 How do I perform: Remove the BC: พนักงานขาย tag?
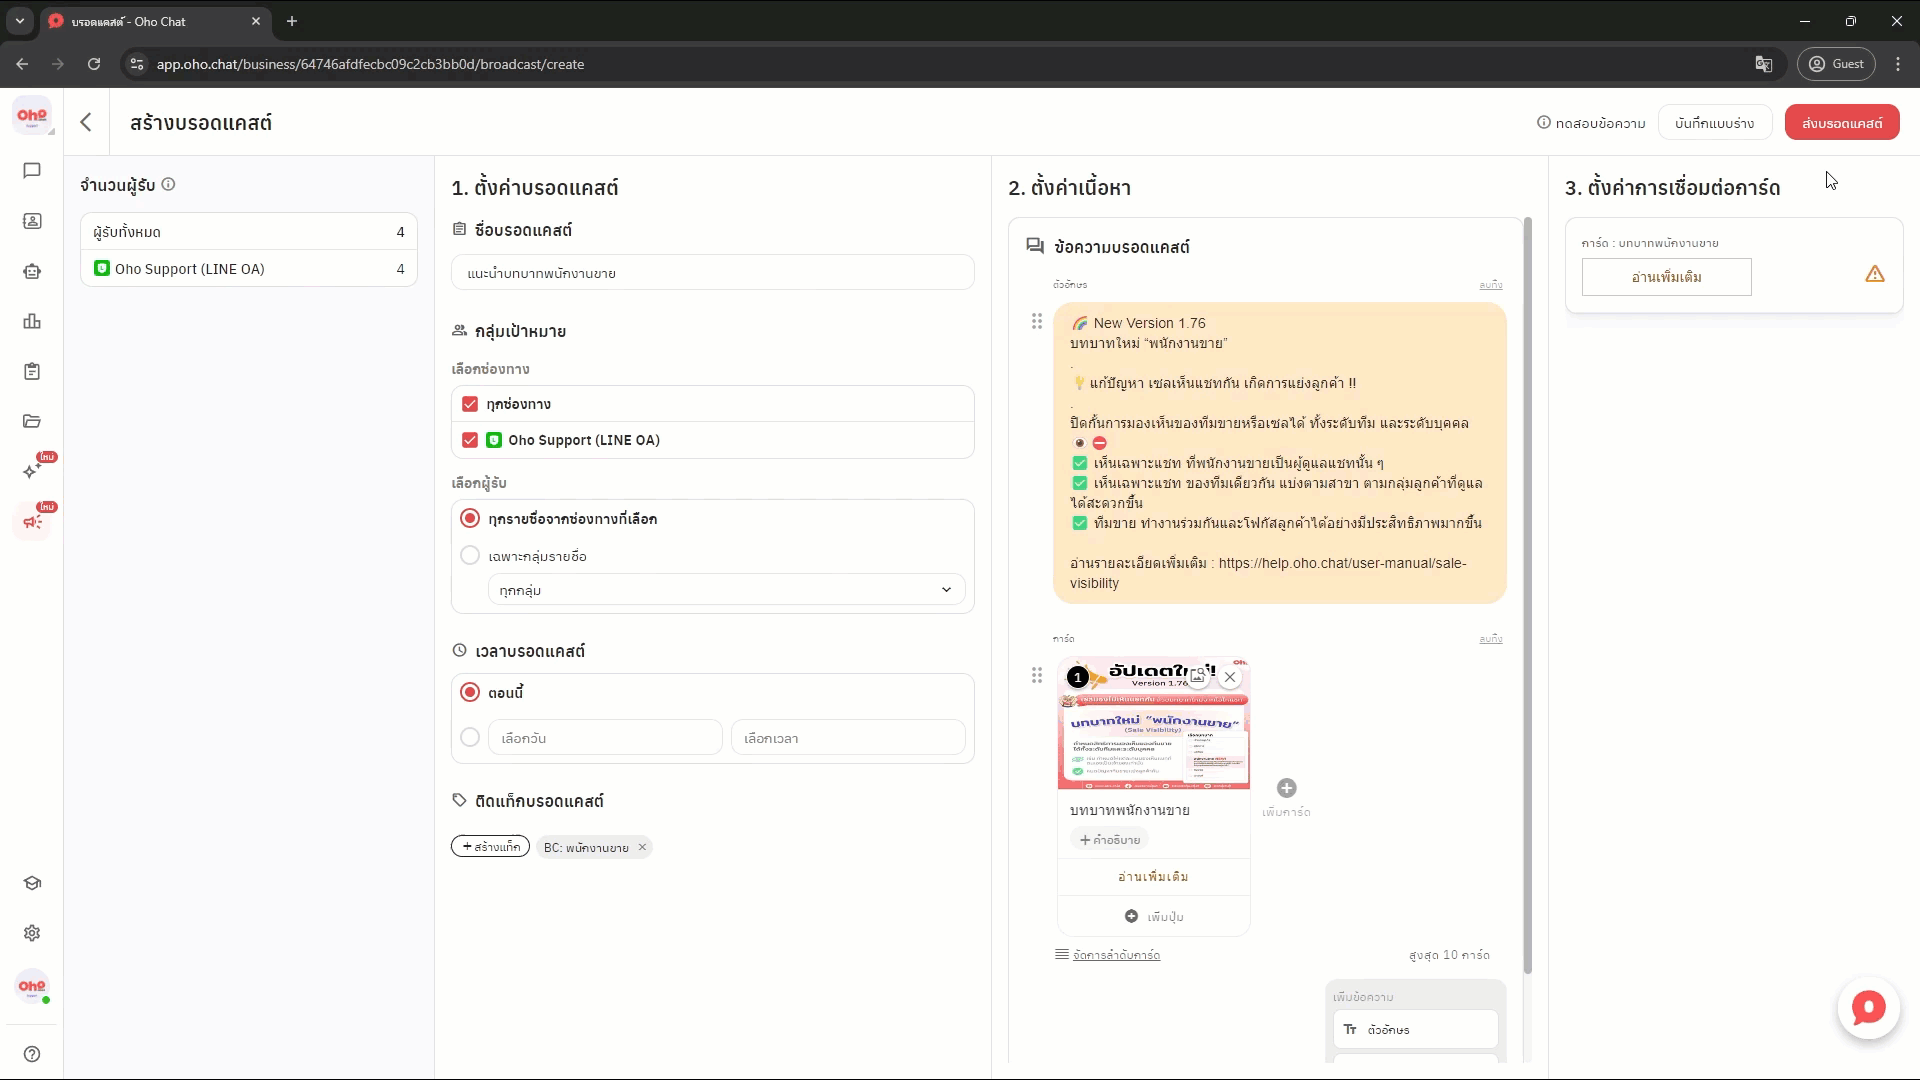click(643, 847)
